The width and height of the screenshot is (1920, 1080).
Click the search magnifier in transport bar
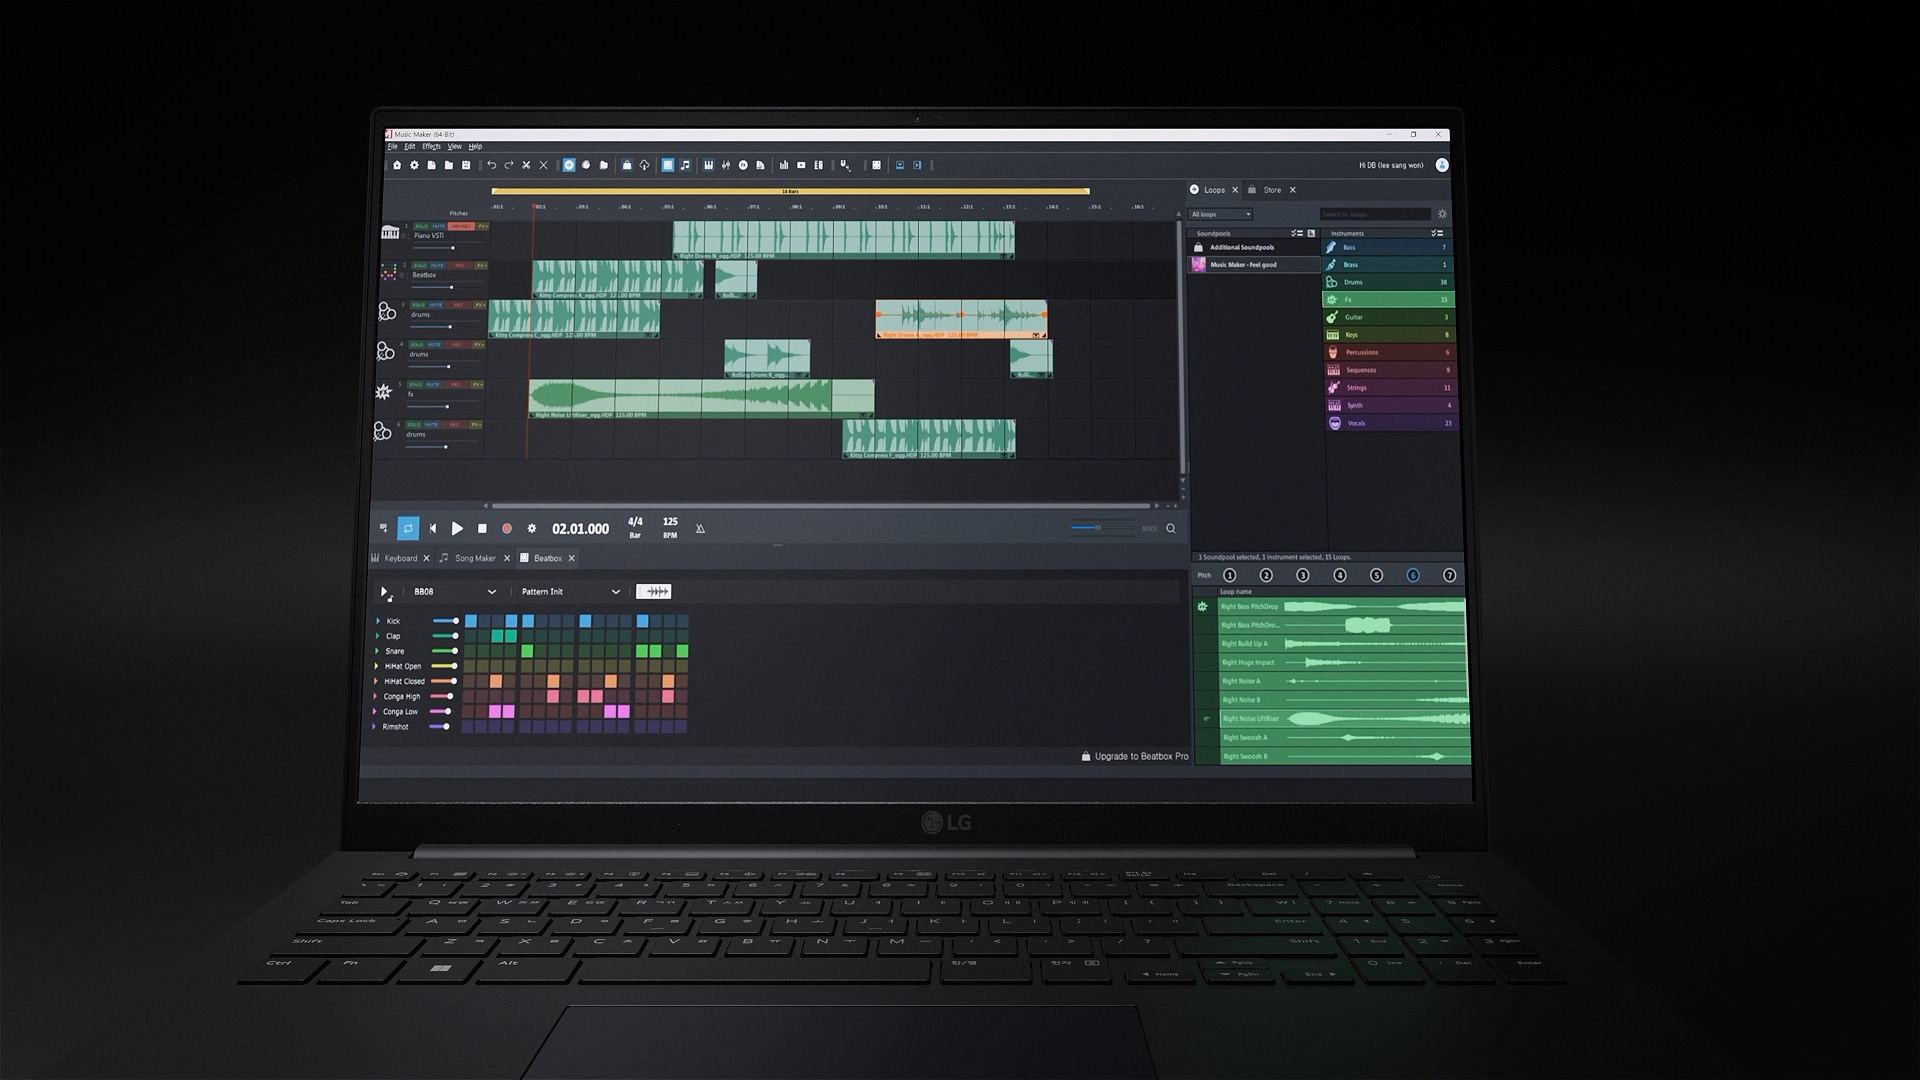pyautogui.click(x=1171, y=529)
